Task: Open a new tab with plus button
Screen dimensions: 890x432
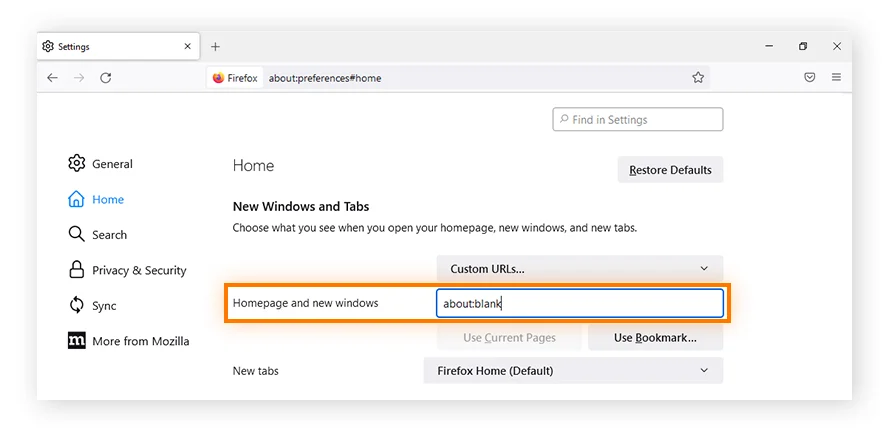Action: click(215, 47)
